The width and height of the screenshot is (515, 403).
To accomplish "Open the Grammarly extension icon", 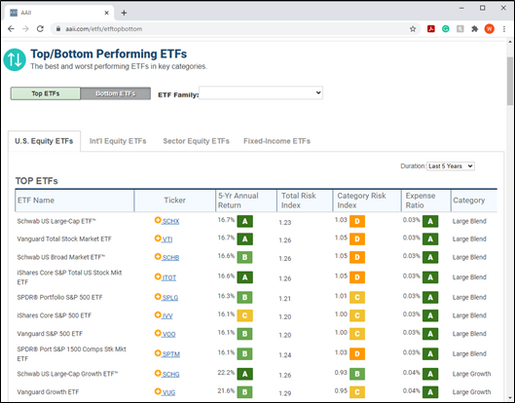I will click(446, 29).
